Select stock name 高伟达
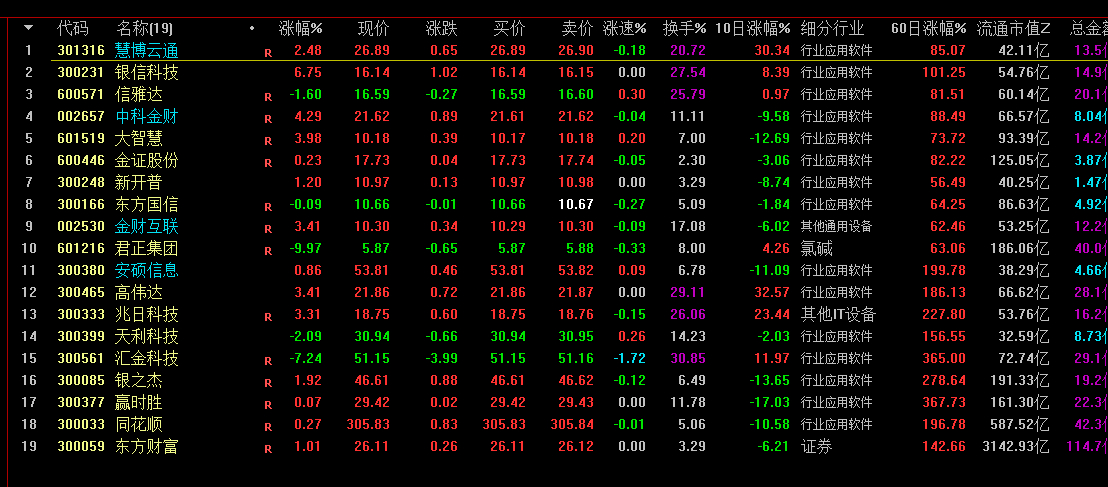 coord(138,292)
